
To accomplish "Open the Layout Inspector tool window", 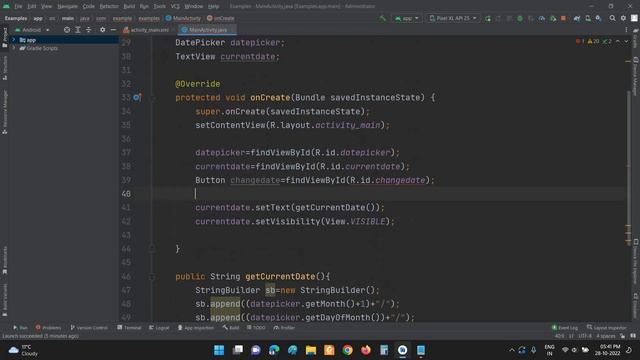I will [607, 328].
